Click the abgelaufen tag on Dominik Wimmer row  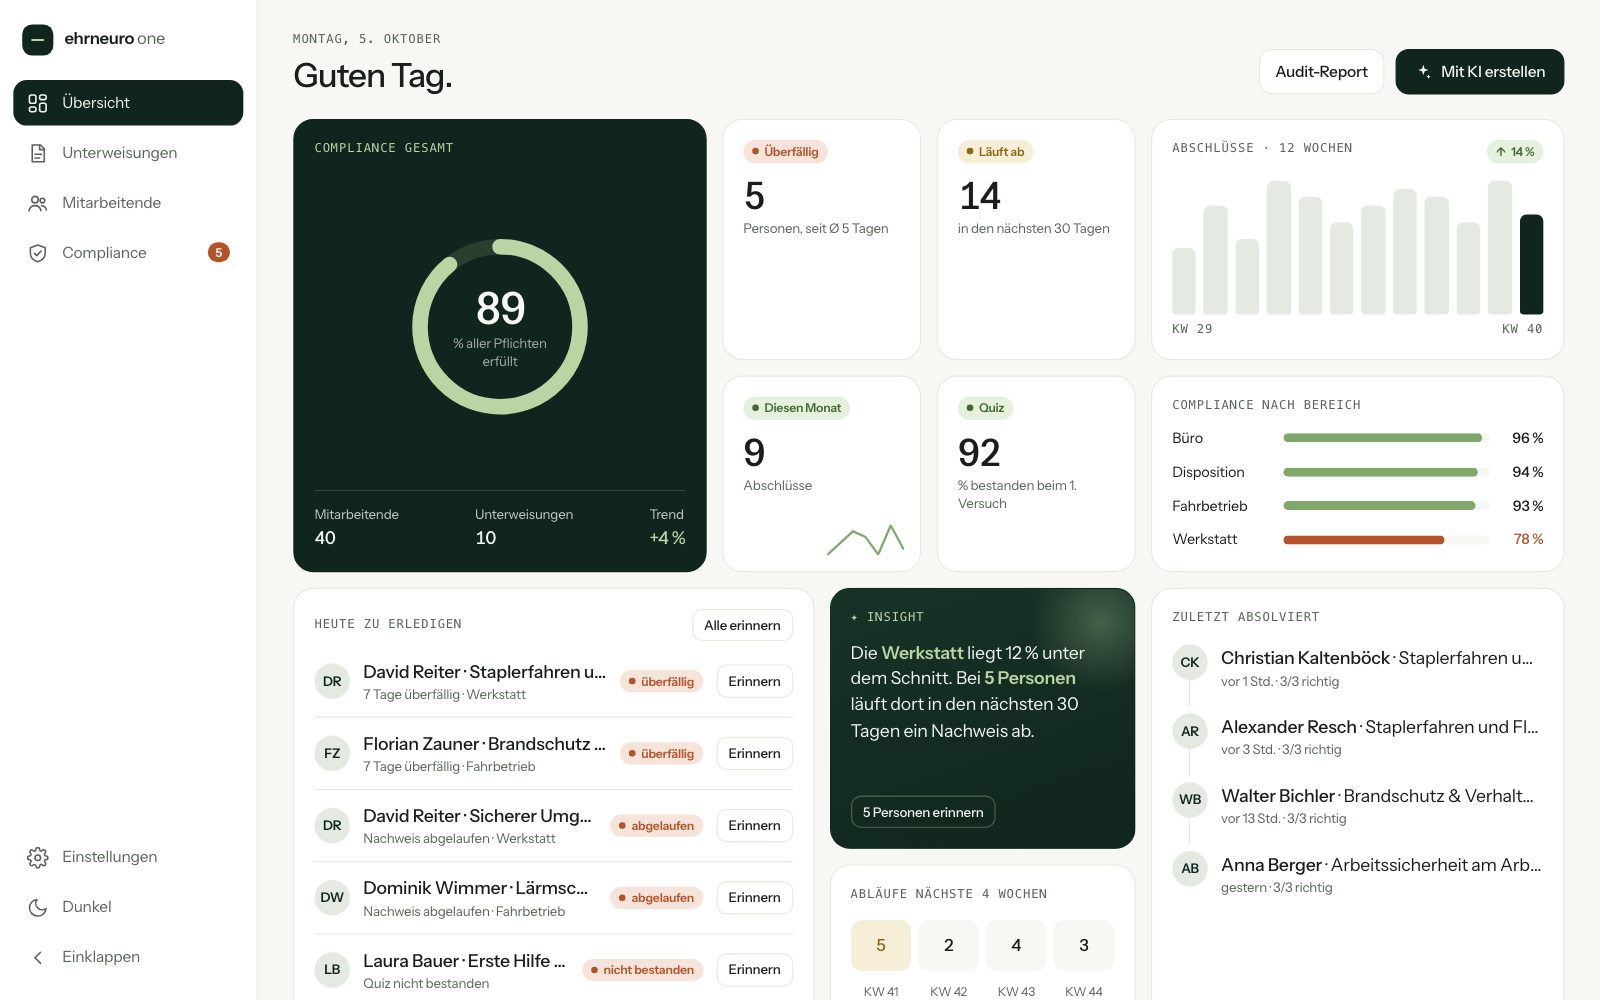(656, 897)
